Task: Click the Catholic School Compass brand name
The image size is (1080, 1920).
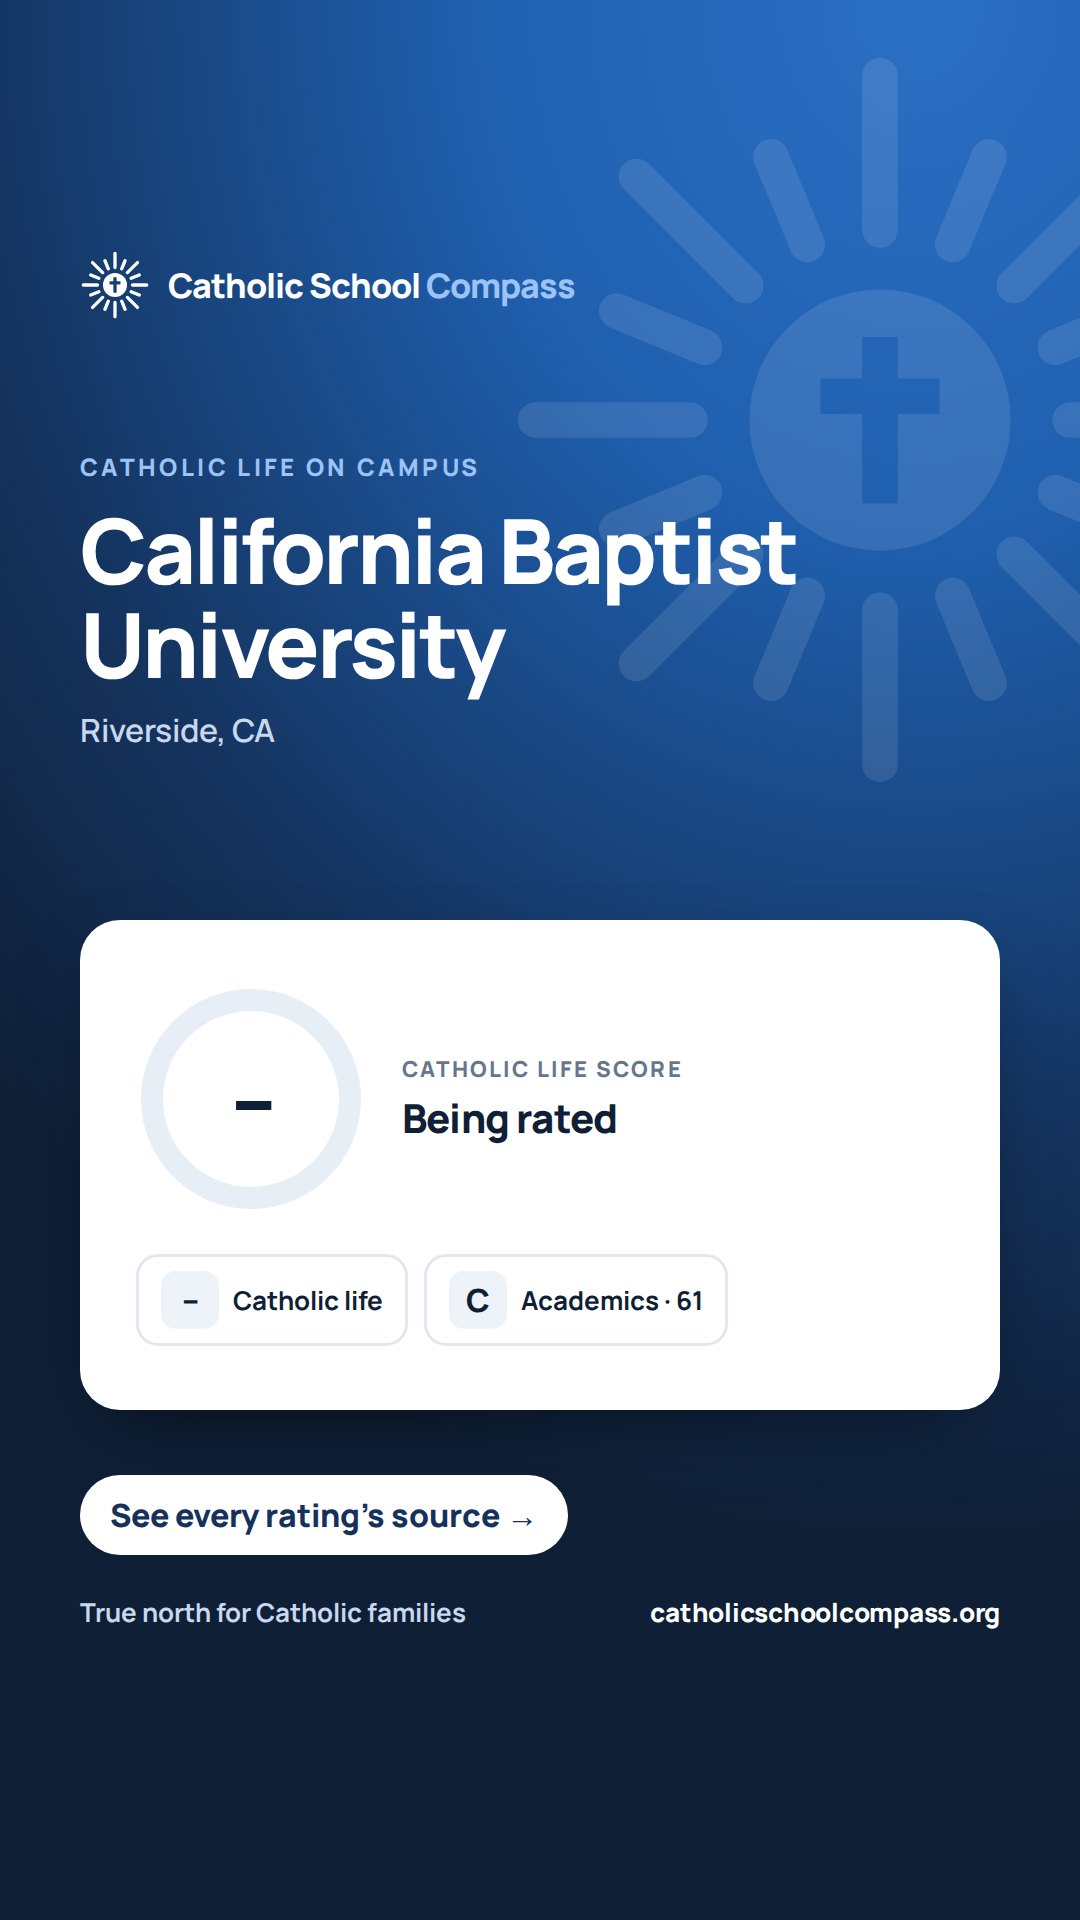Action: [371, 287]
